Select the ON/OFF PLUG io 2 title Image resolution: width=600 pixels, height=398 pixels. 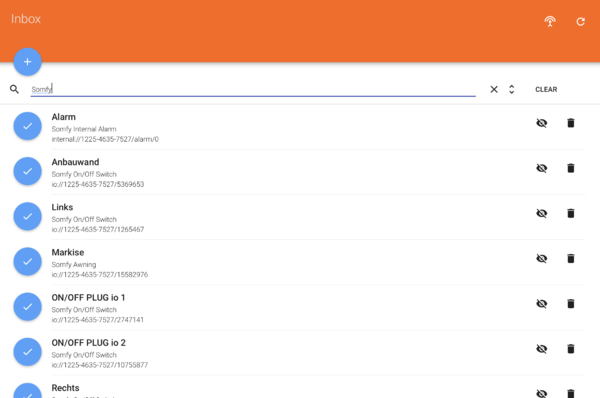89,343
